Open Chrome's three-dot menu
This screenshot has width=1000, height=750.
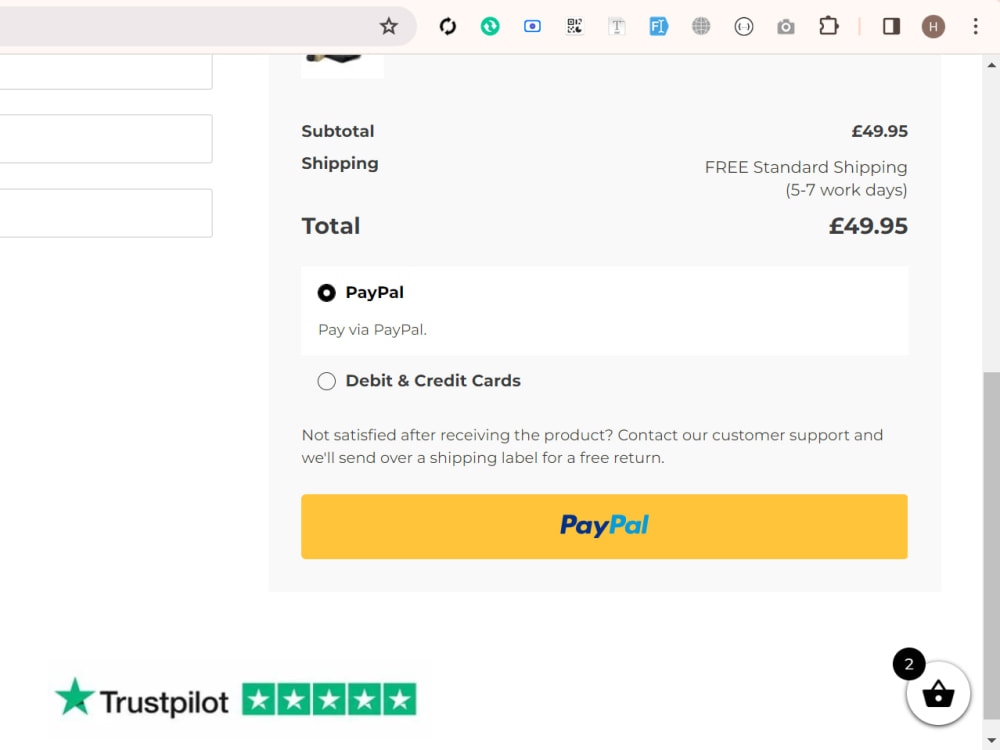pos(975,26)
